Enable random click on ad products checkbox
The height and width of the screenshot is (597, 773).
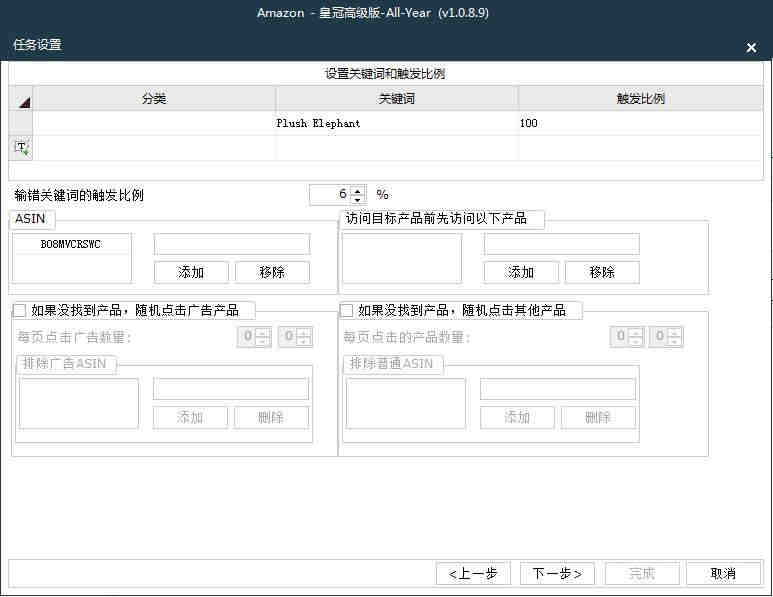point(19,310)
